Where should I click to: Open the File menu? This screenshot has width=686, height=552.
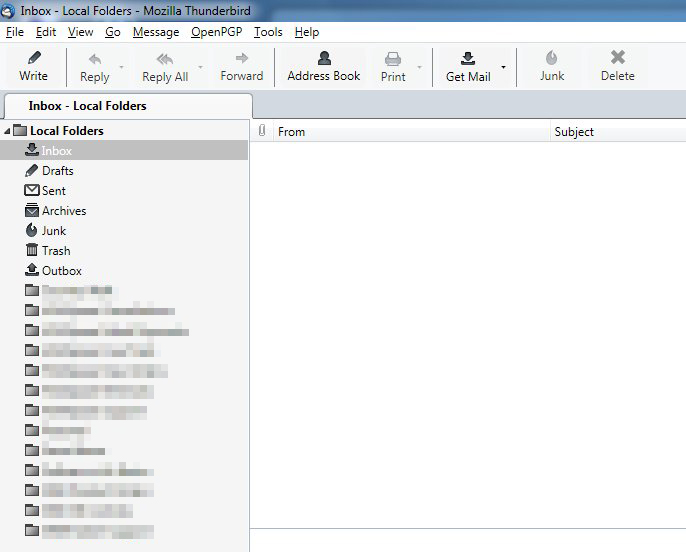pos(15,32)
